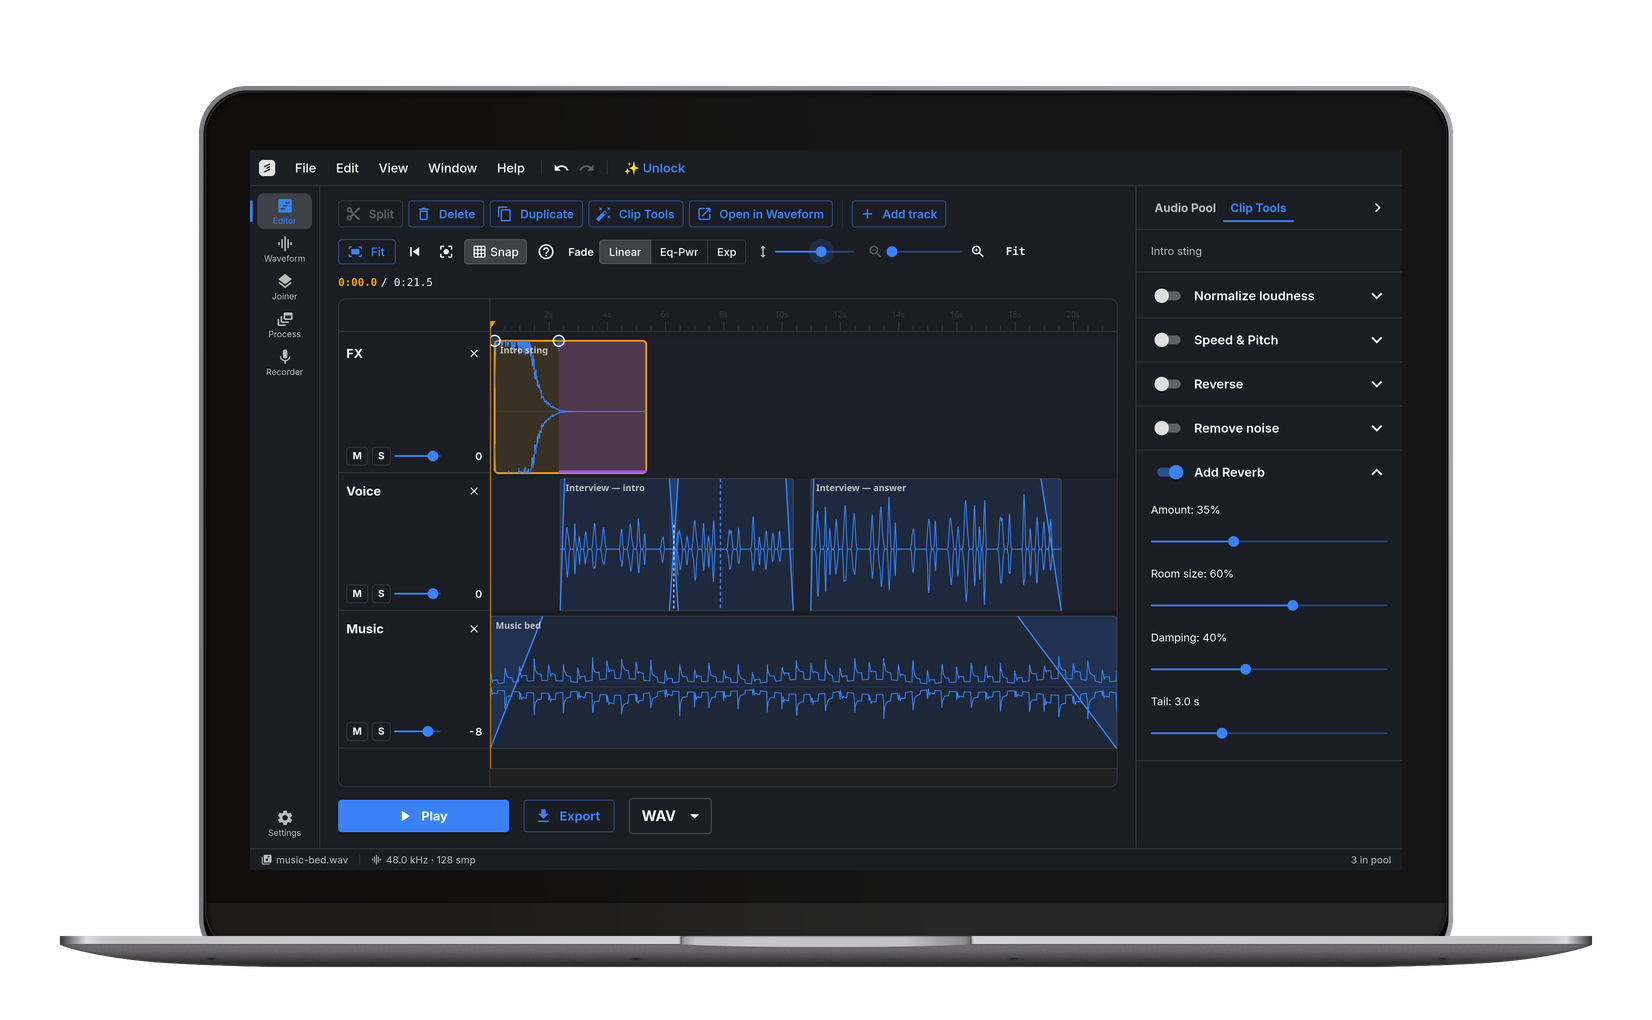Open the WAV format dropdown

coord(670,816)
